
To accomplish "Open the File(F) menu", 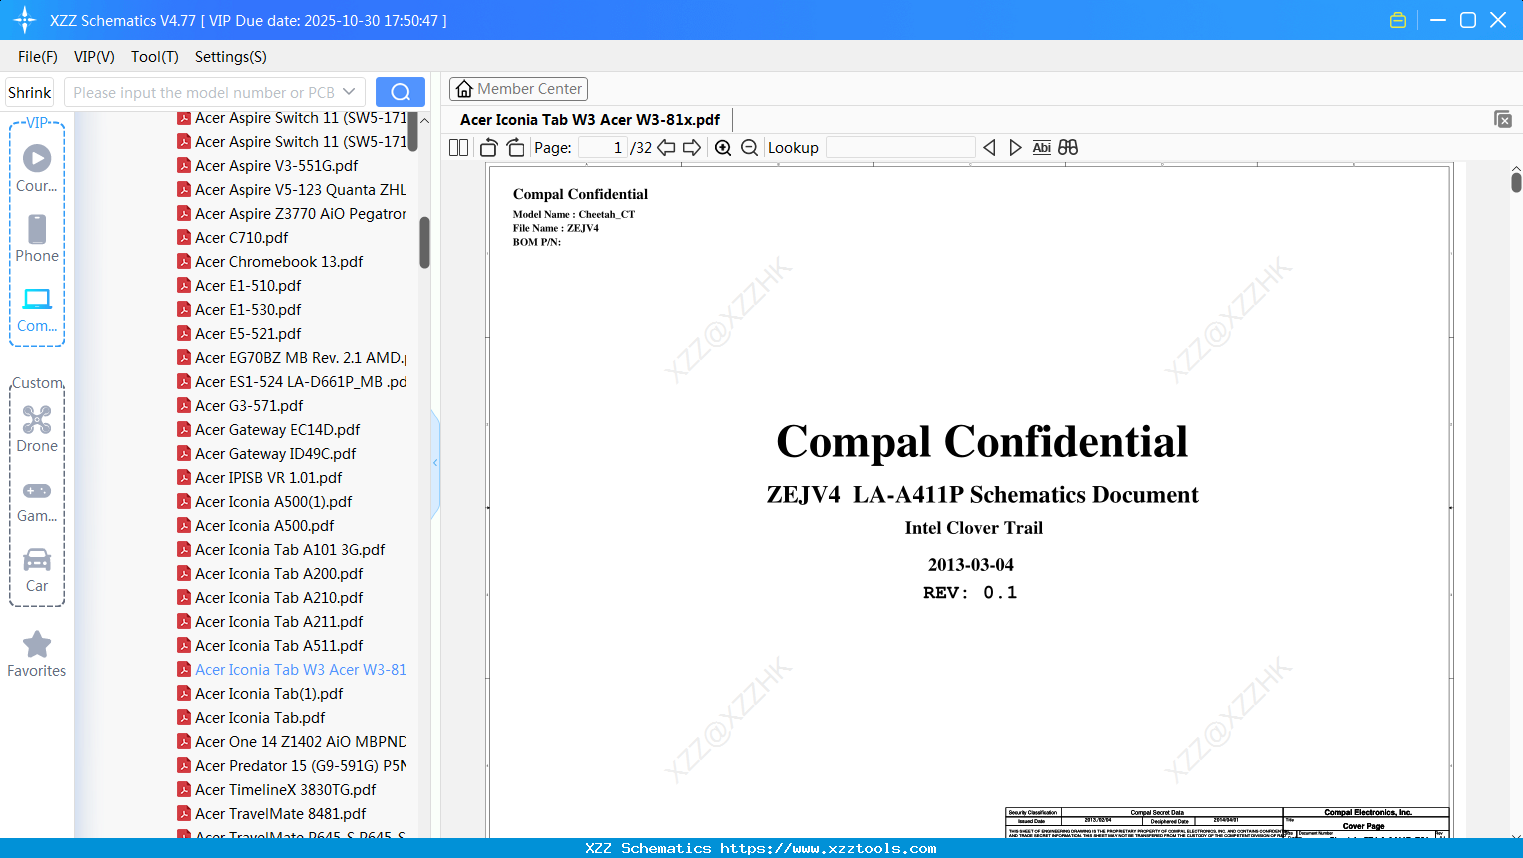I will pos(38,57).
